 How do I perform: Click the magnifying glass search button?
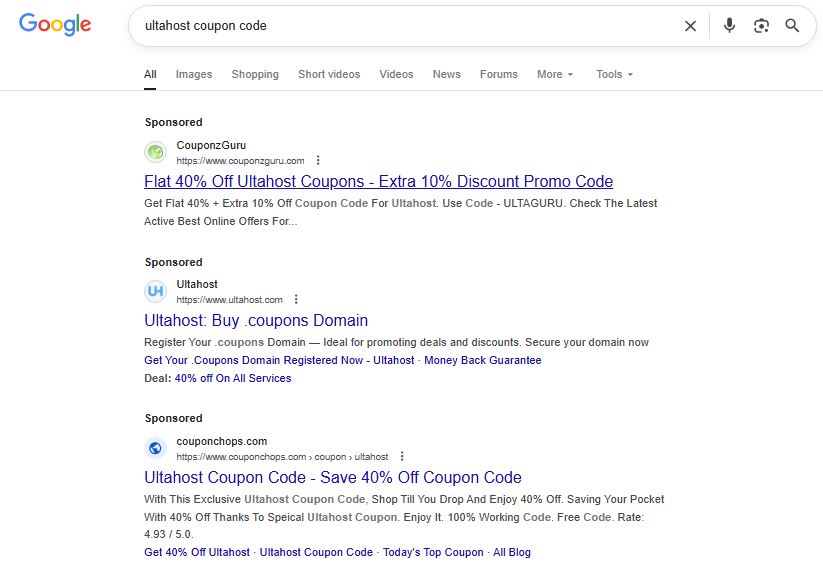(x=792, y=26)
